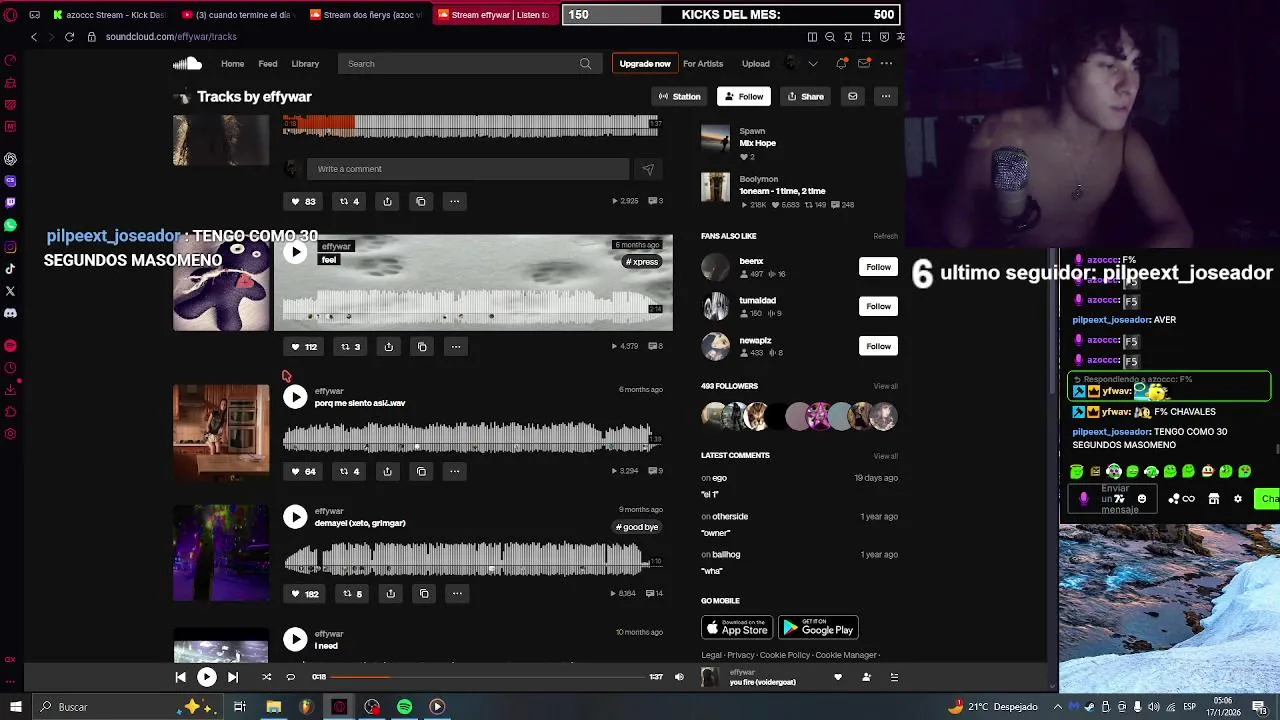This screenshot has width=1280, height=720.
Task: Follow beenx
Action: [878, 267]
